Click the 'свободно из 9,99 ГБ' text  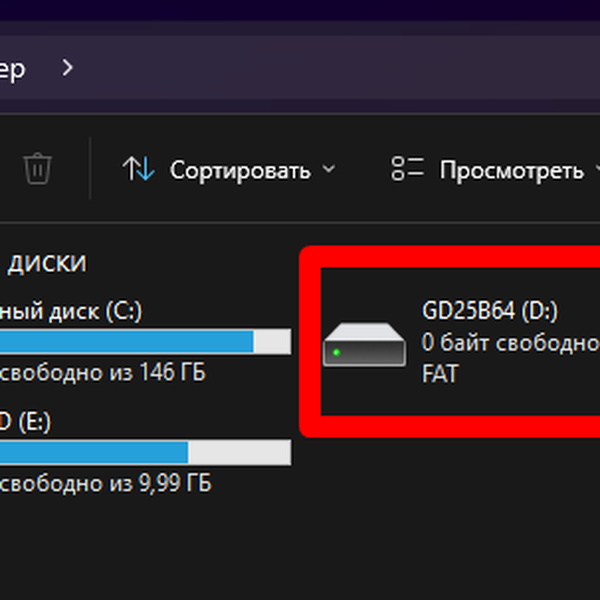106,484
